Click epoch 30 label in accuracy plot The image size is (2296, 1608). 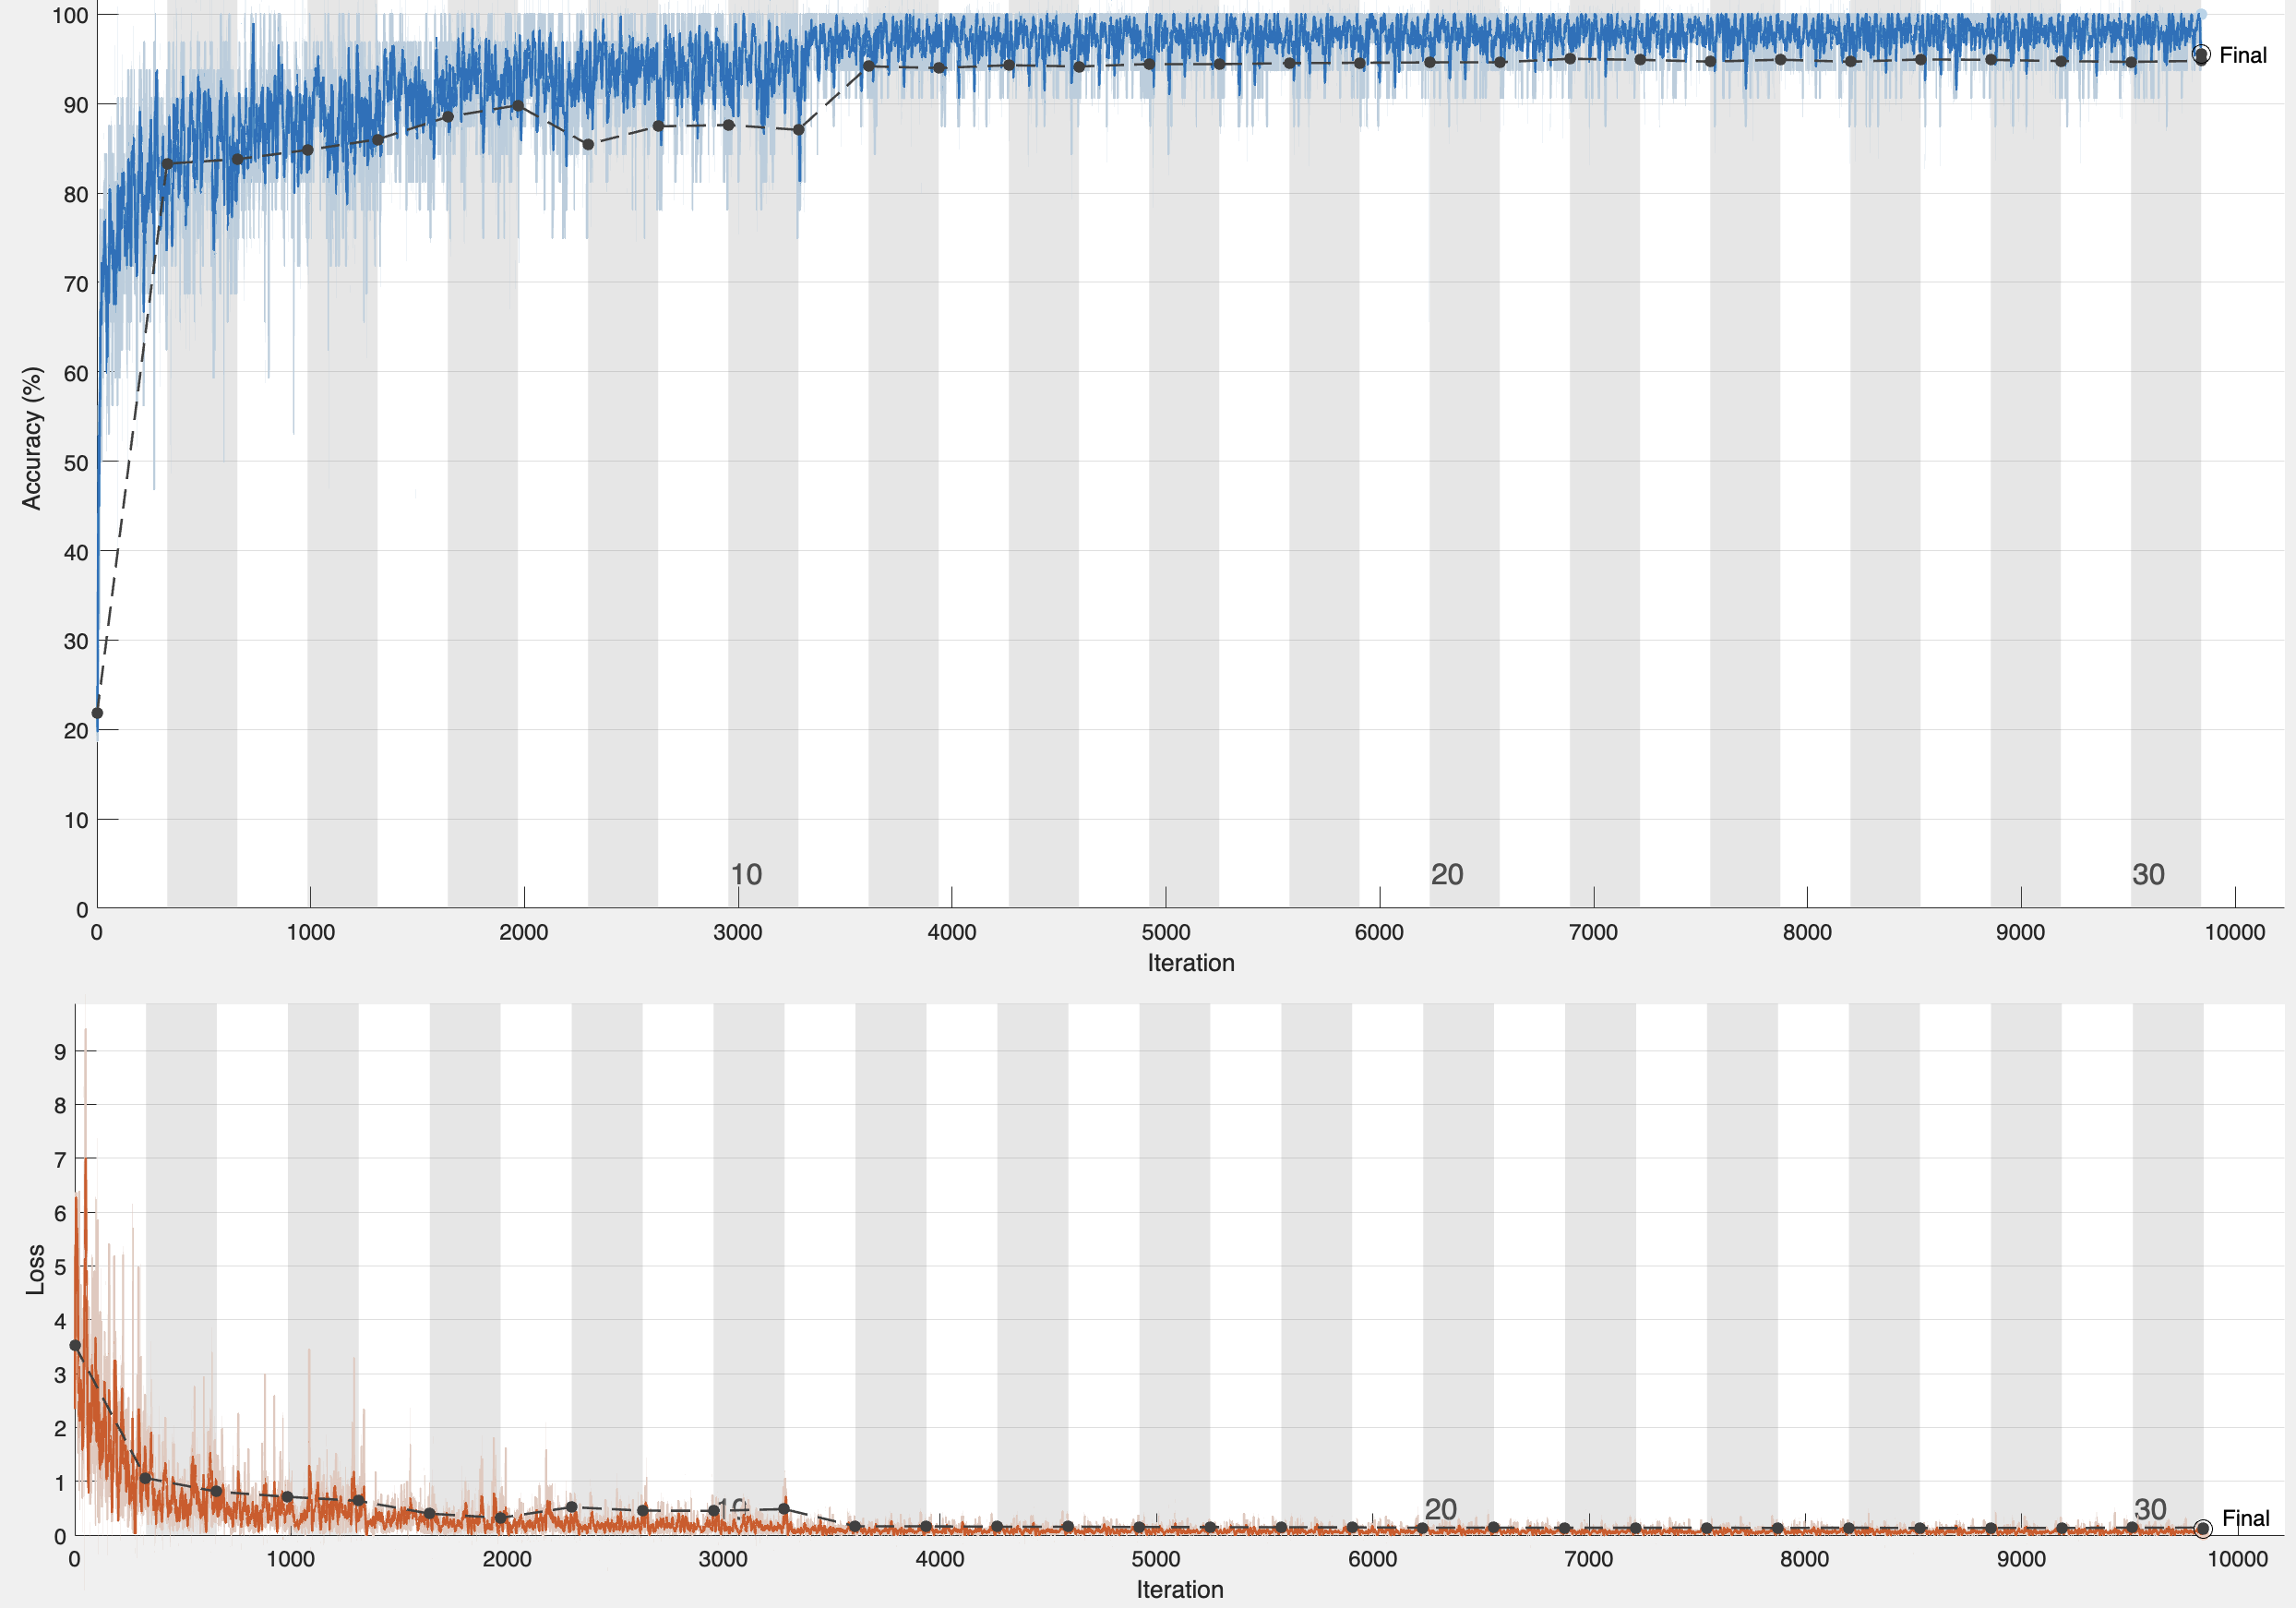[2148, 874]
